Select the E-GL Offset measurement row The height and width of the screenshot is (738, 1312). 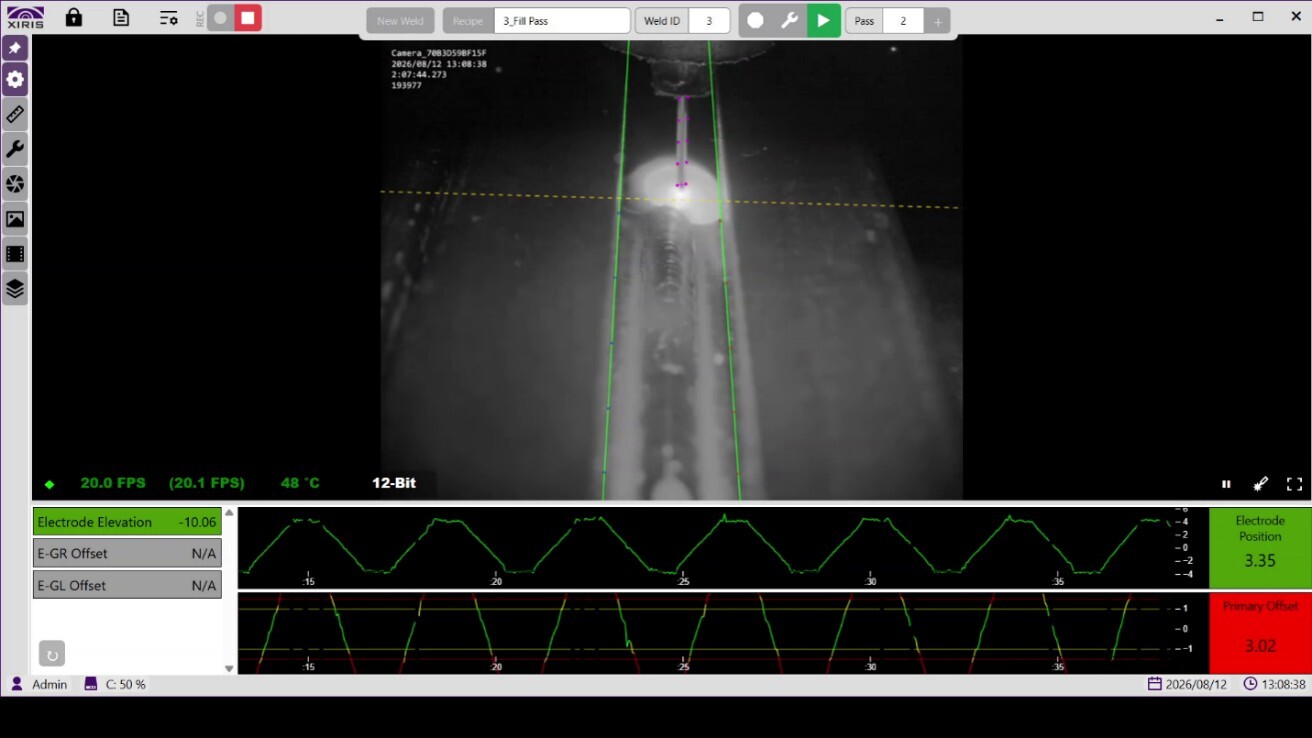tap(127, 585)
